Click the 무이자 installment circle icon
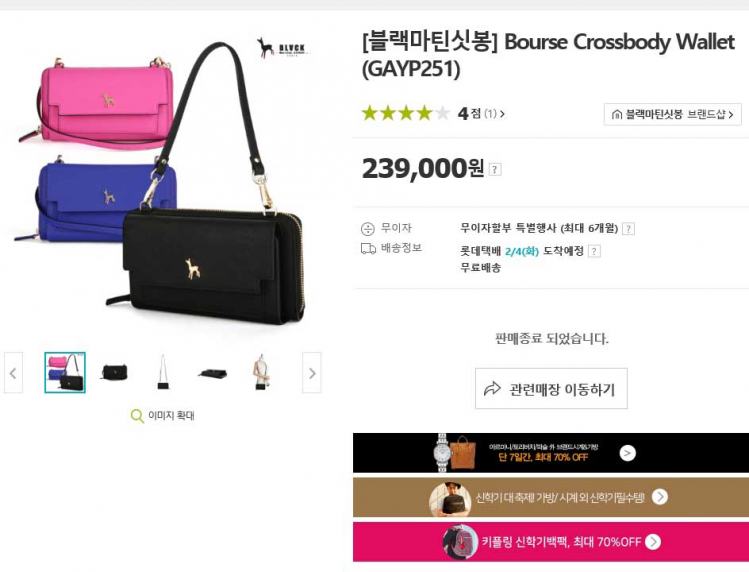 pos(367,228)
